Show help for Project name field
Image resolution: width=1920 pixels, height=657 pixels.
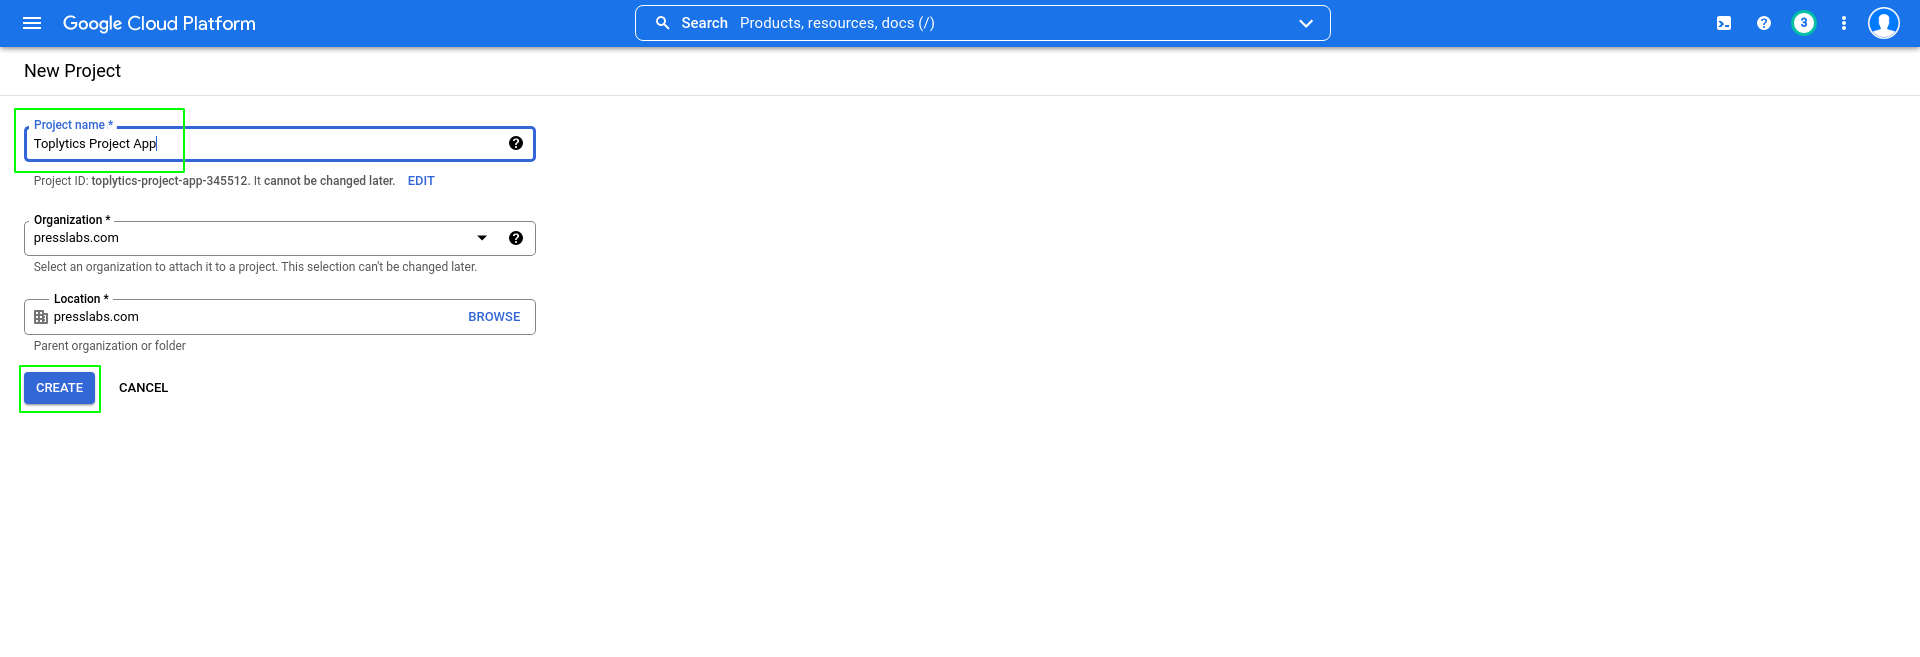click(x=516, y=143)
